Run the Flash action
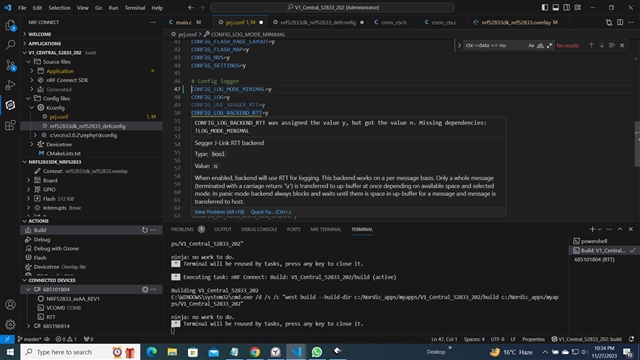The image size is (640, 360). pyautogui.click(x=40, y=258)
